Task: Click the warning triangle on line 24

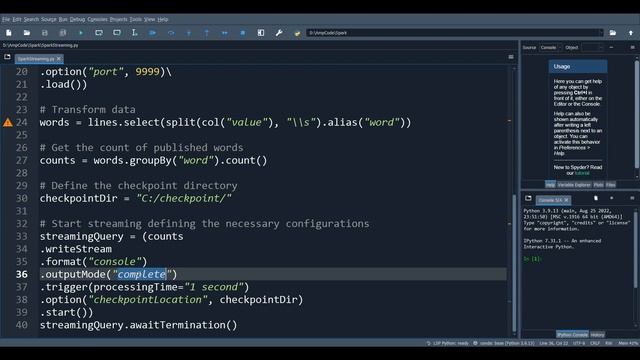Action: pyautogui.click(x=8, y=122)
